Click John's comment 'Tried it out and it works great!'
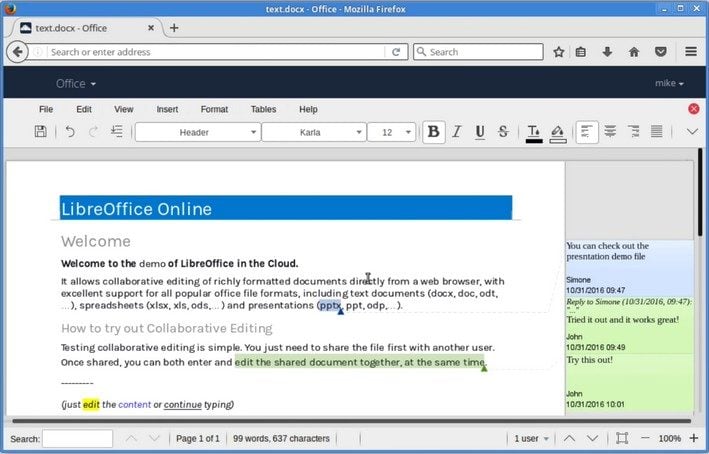This screenshot has height=454, width=709. click(x=629, y=325)
